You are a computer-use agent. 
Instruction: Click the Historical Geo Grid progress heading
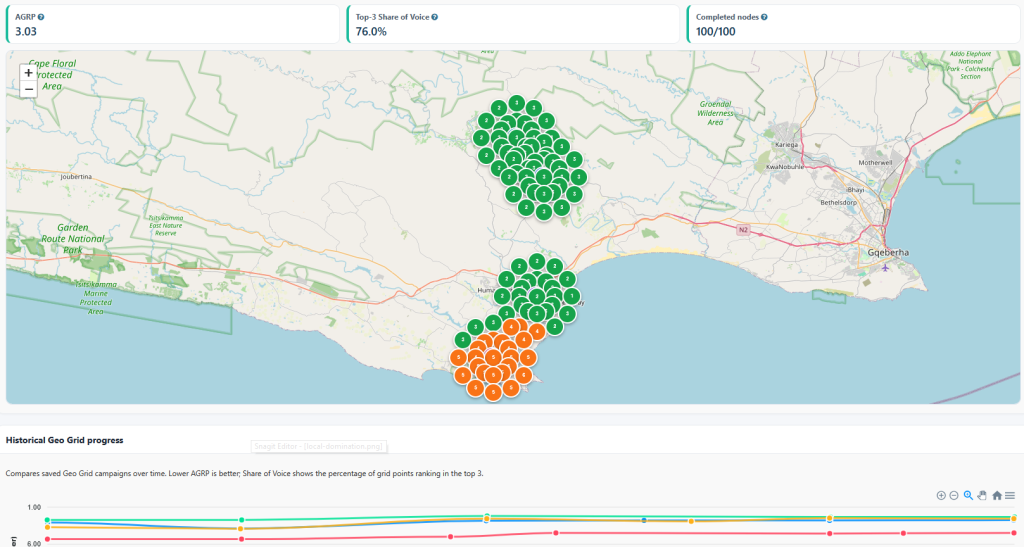(x=65, y=440)
